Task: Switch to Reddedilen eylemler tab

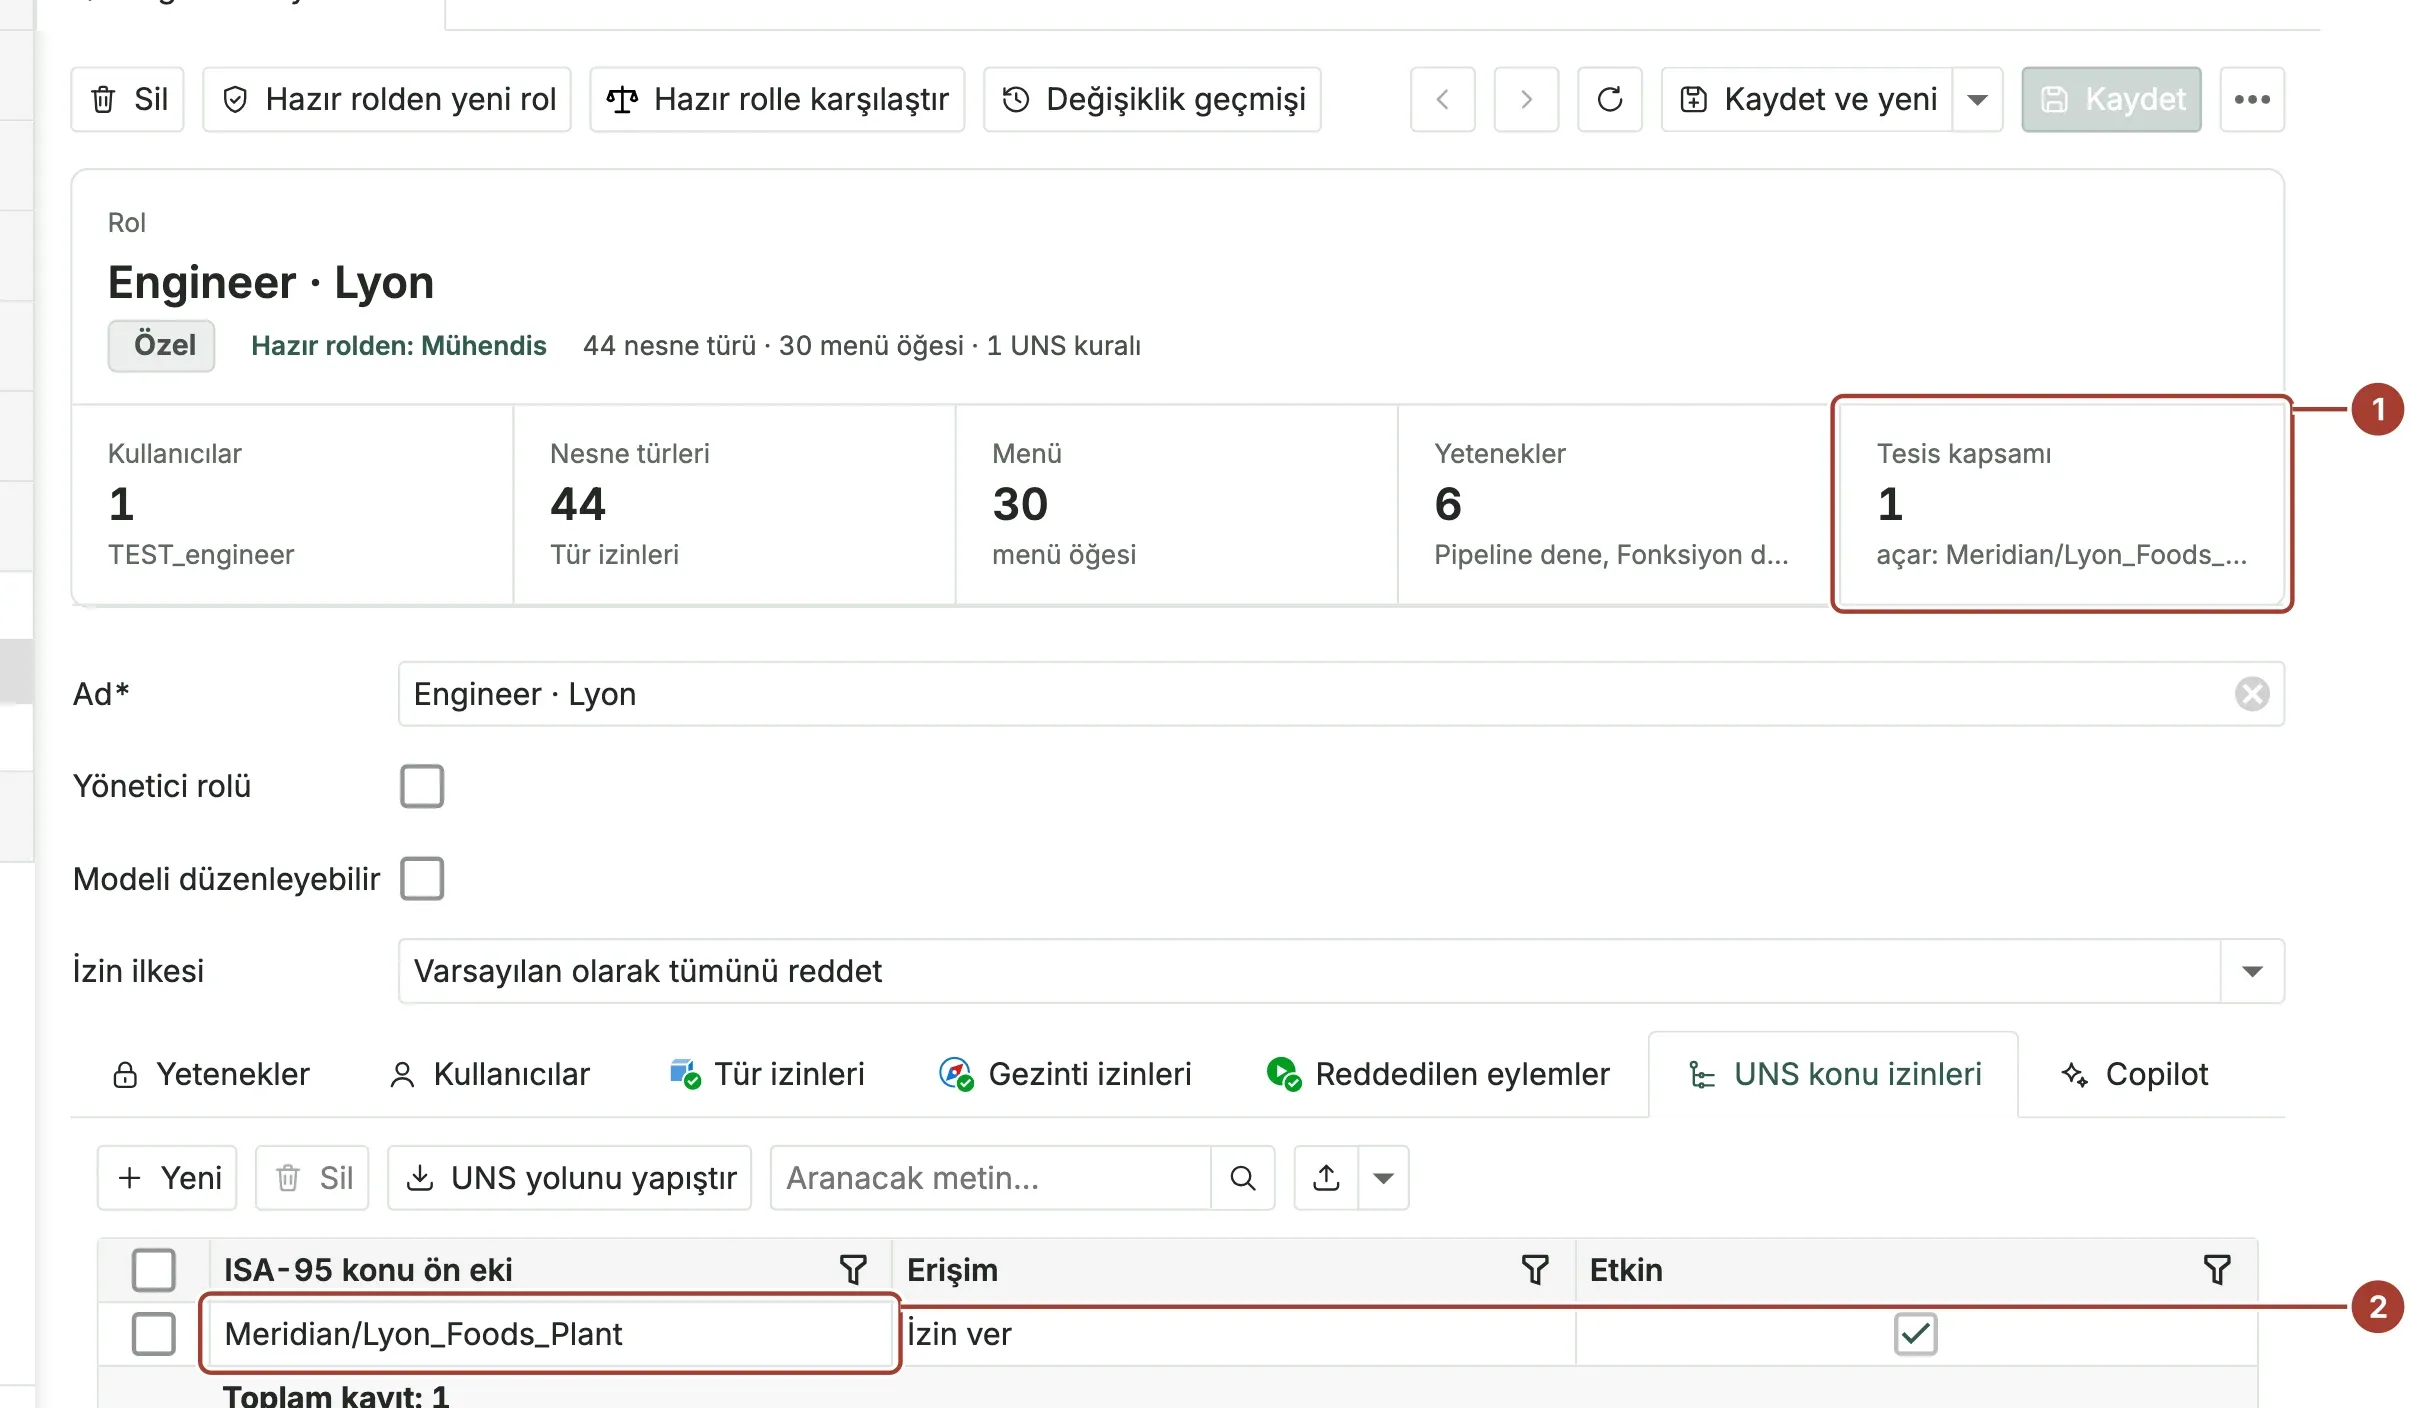Action: click(x=1439, y=1074)
